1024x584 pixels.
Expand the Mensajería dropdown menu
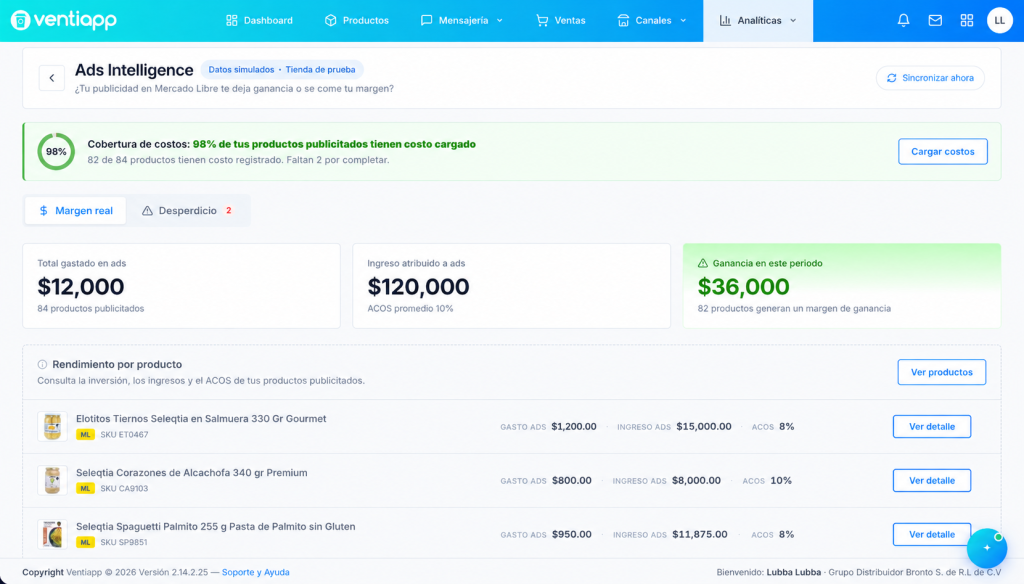[x=462, y=20]
